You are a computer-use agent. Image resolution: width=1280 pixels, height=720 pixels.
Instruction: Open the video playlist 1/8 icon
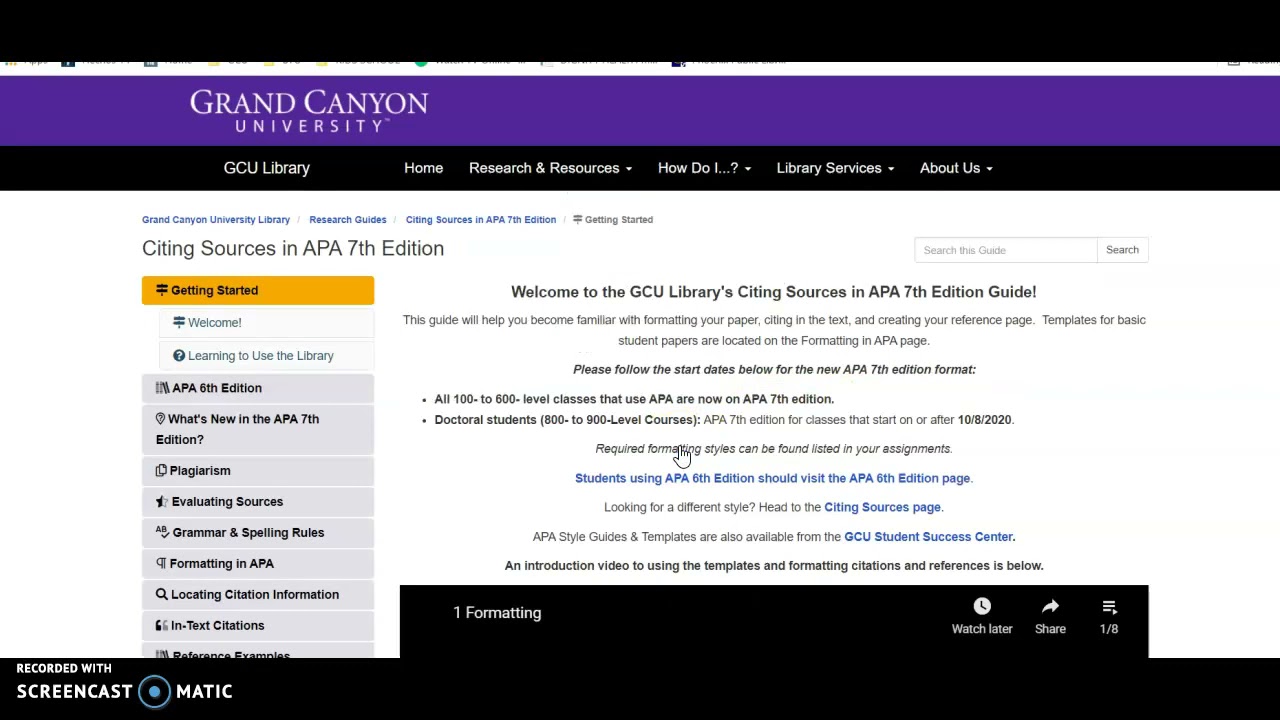(x=1109, y=606)
